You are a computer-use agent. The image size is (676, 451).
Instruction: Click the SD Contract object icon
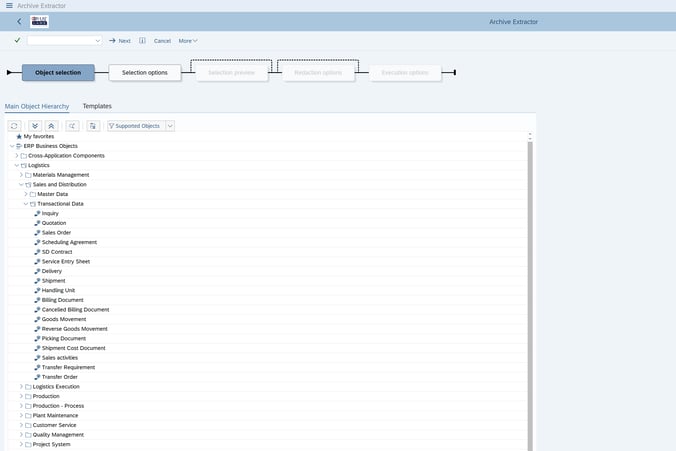point(37,252)
